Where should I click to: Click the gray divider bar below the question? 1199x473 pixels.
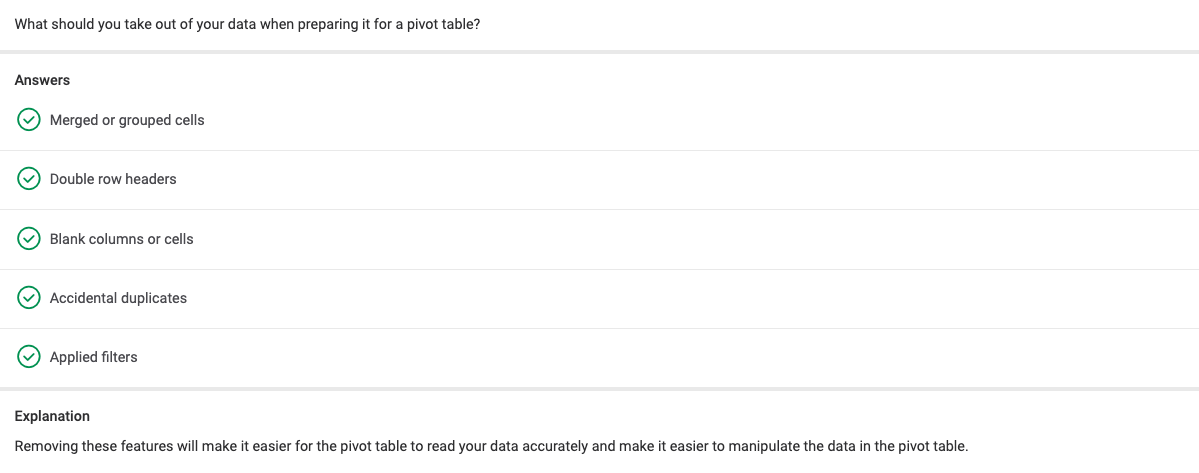tap(600, 52)
